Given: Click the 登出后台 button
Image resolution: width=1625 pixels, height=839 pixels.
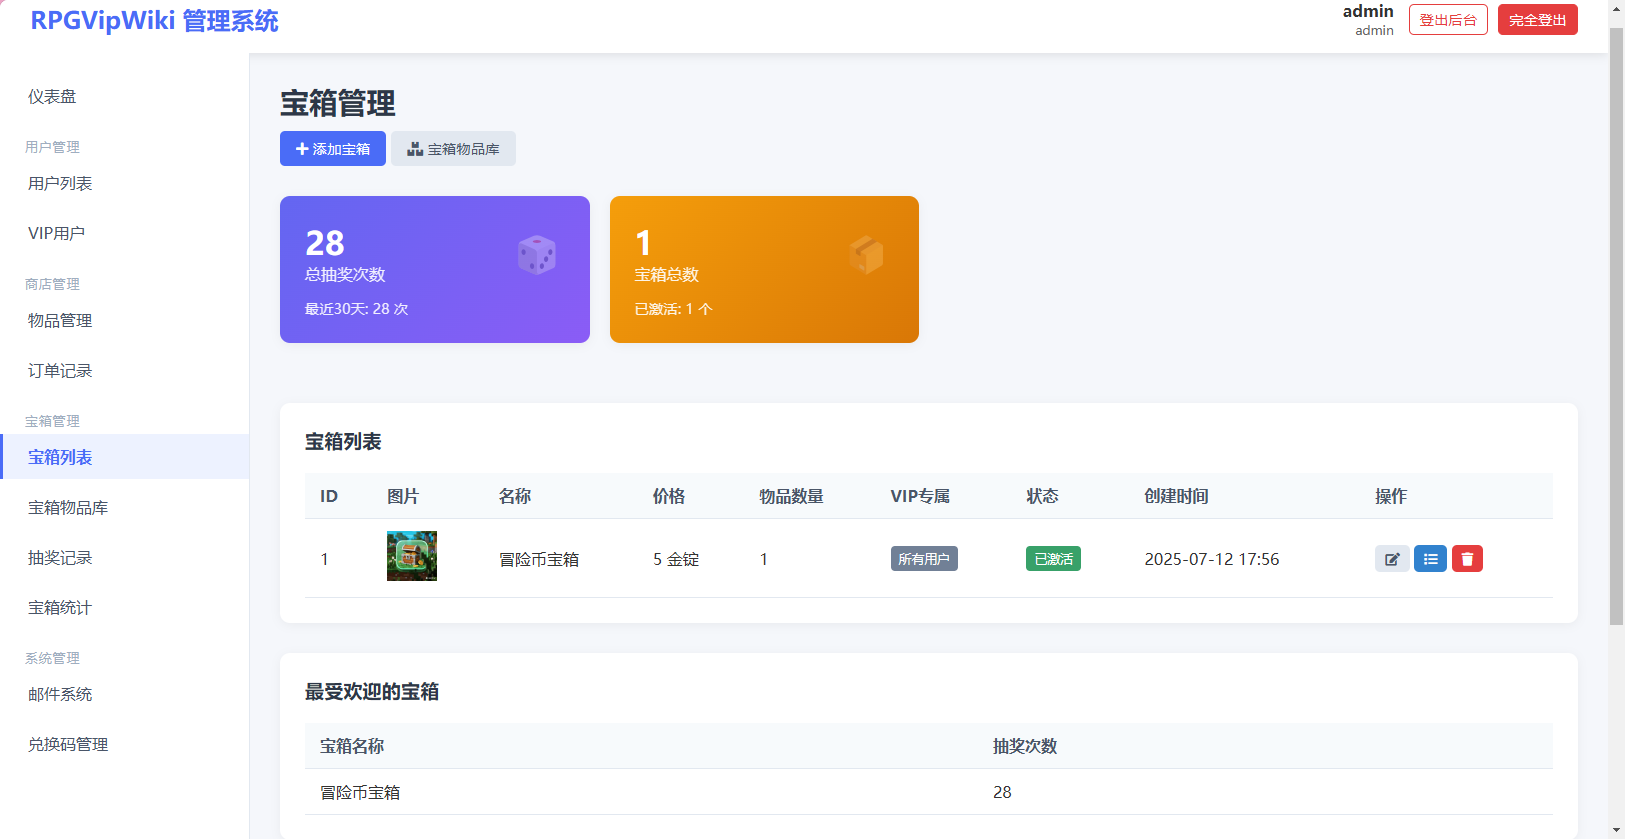Looking at the screenshot, I should 1448,20.
